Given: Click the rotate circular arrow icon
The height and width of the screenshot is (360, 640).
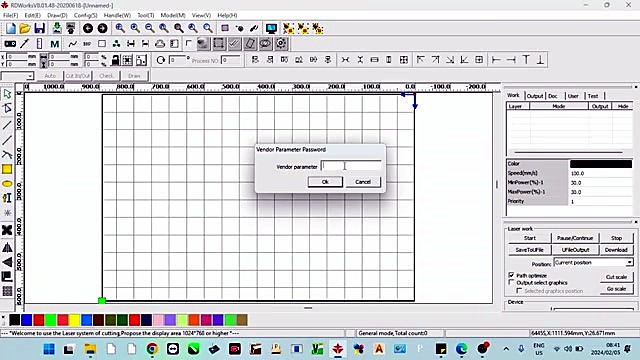Looking at the screenshot, I should click(161, 60).
